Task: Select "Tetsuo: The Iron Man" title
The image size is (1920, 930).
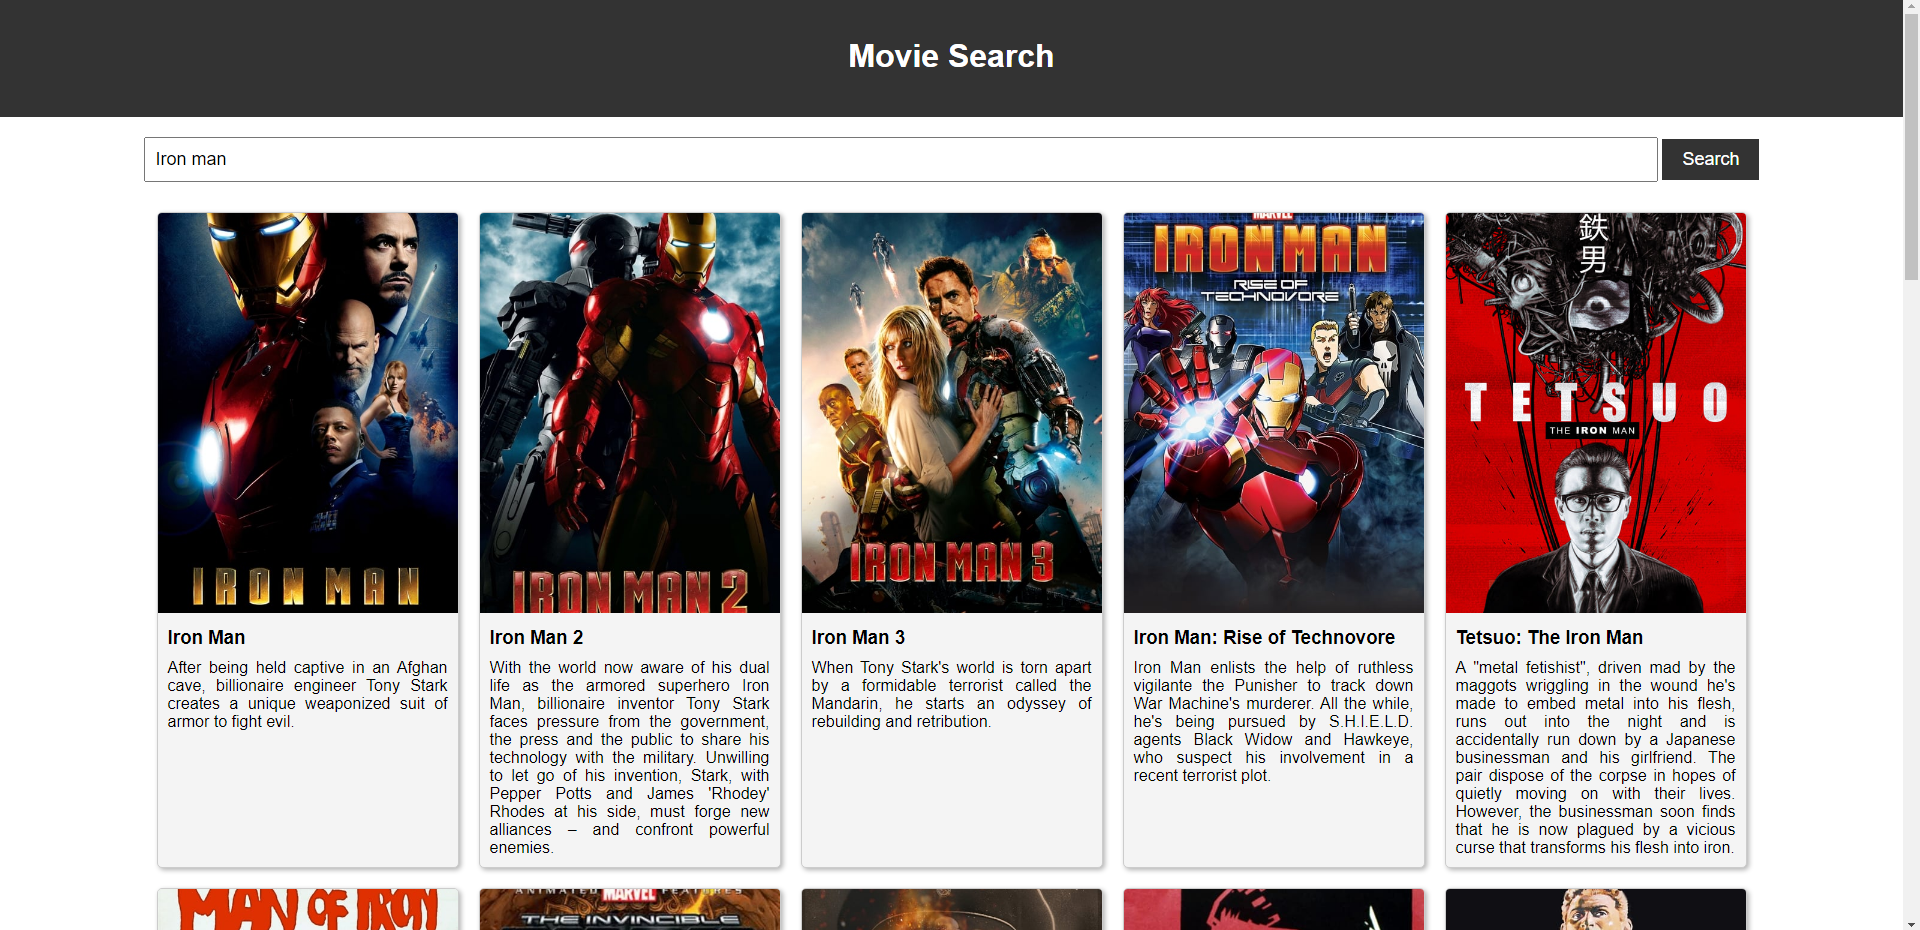Action: click(1549, 637)
